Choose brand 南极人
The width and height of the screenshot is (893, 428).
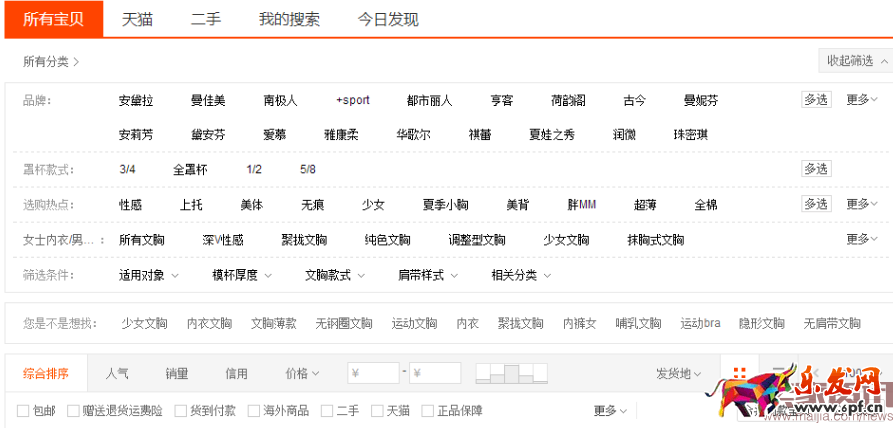[x=280, y=101]
